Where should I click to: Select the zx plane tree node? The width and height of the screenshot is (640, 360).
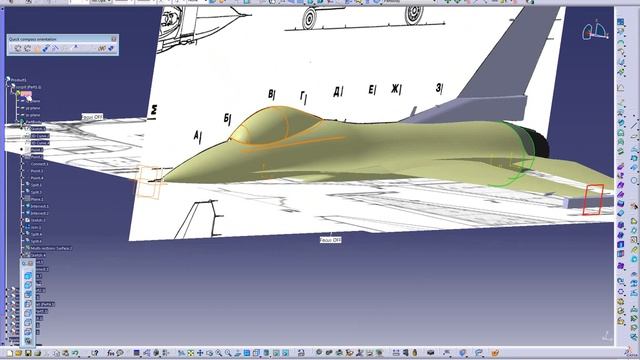point(33,115)
